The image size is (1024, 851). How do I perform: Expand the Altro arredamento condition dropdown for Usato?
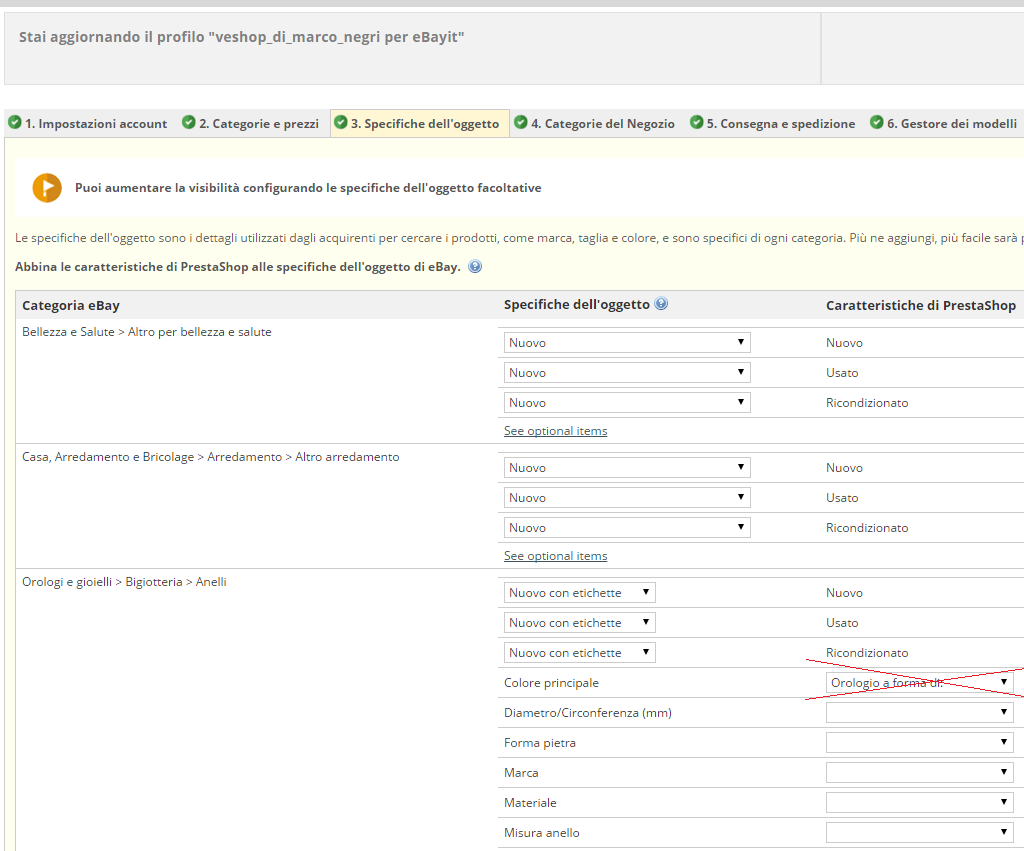627,498
